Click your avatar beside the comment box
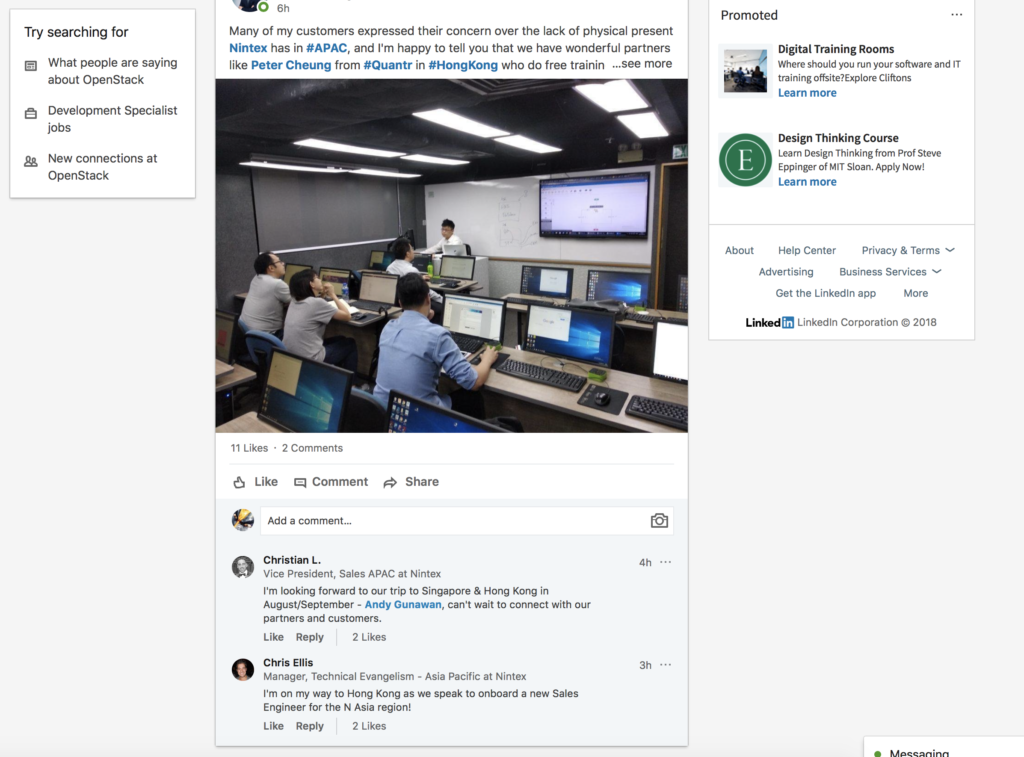 point(243,520)
